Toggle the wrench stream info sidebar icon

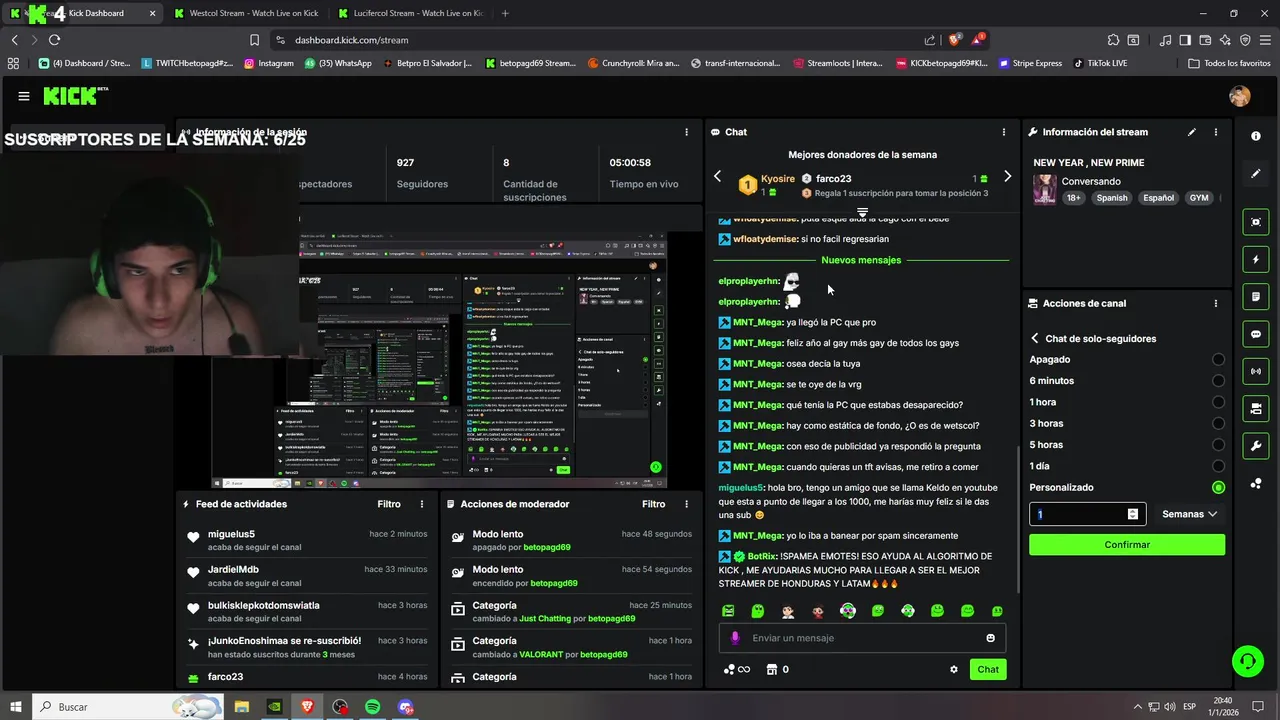pos(1256,445)
